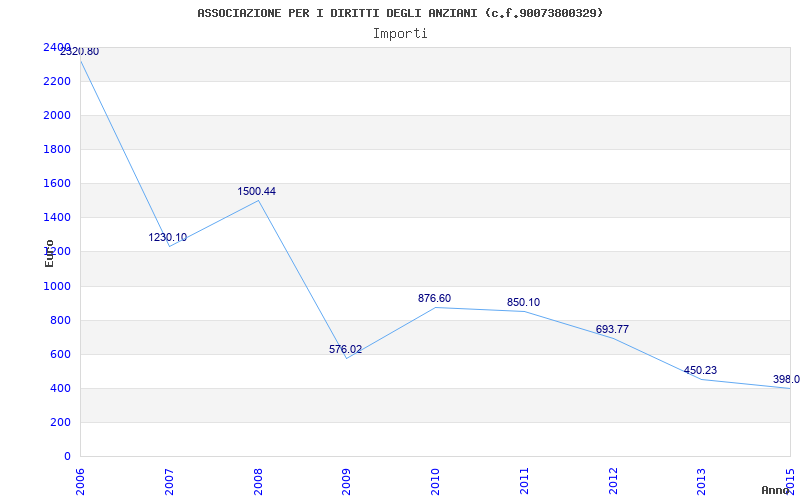Click the 200 y-axis tick label

point(61,422)
